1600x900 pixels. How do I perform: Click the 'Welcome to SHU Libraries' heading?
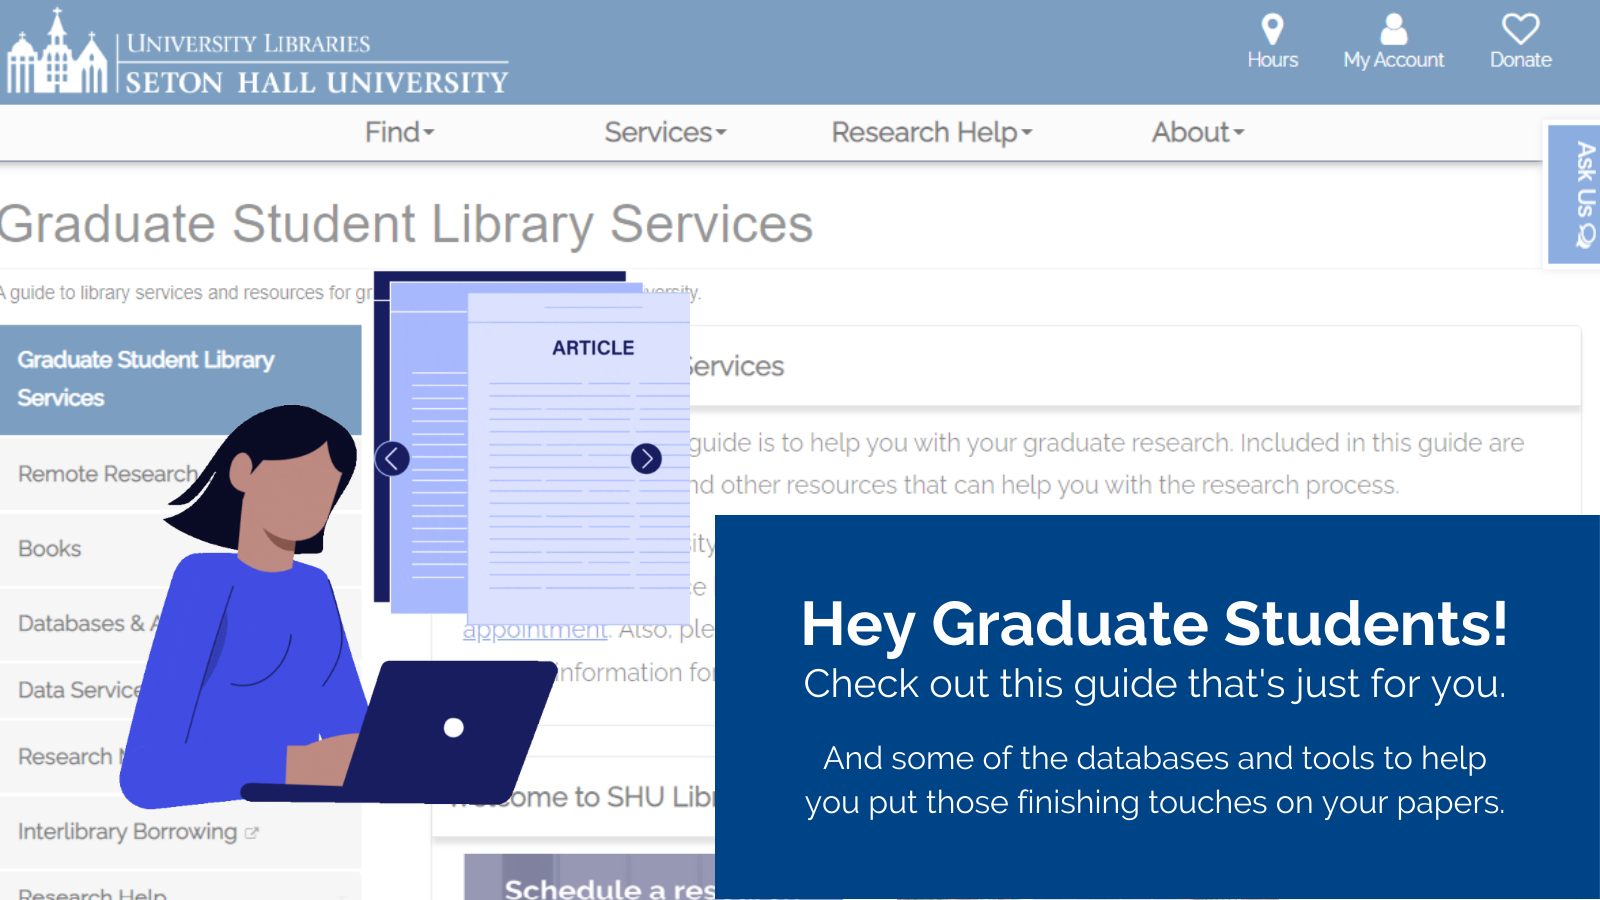pos(583,797)
